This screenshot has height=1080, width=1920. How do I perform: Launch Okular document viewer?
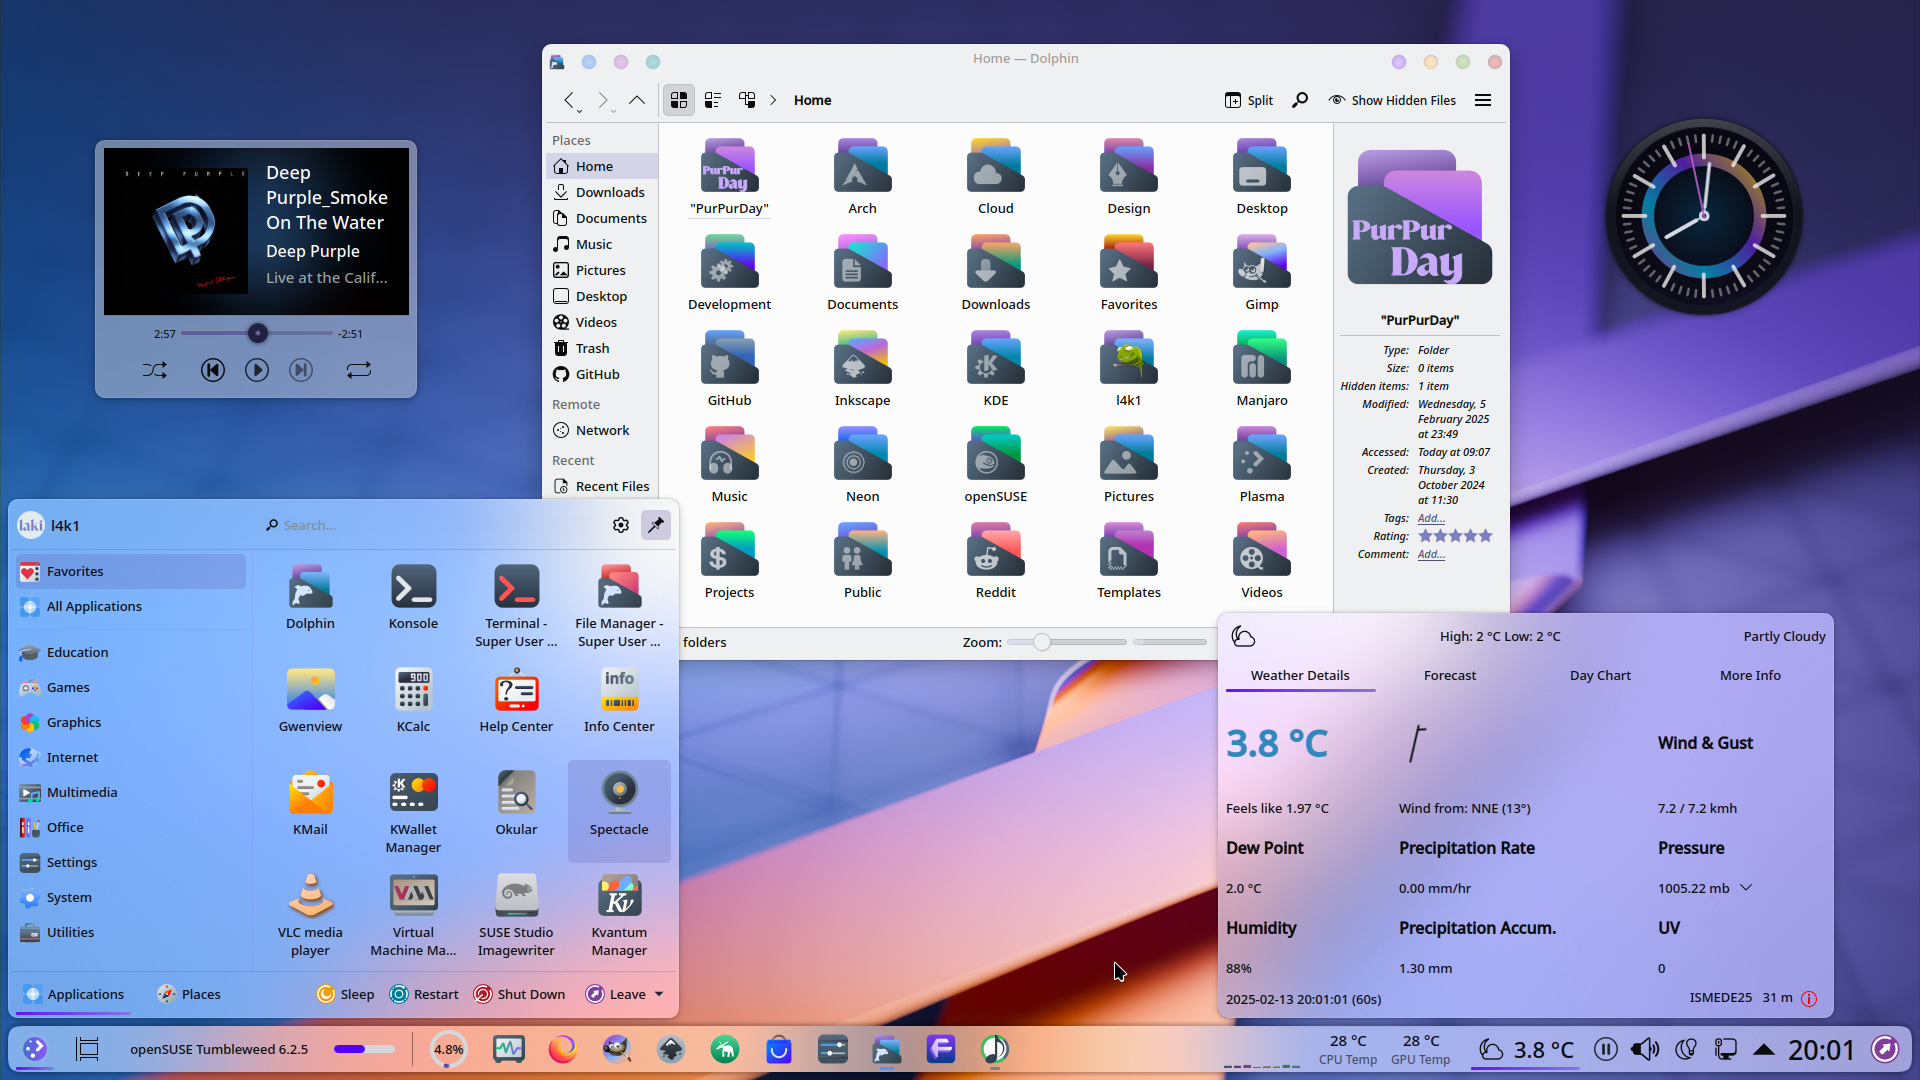(516, 803)
